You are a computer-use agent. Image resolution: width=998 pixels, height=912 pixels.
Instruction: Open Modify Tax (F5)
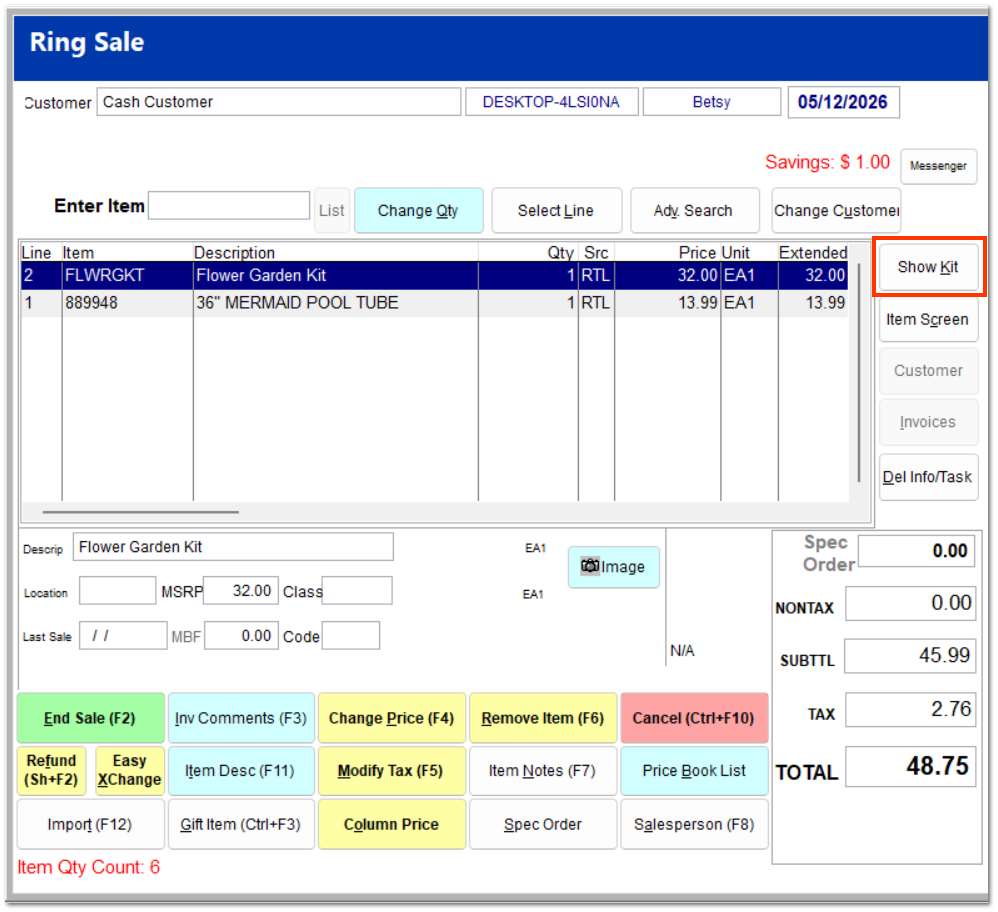coord(391,771)
